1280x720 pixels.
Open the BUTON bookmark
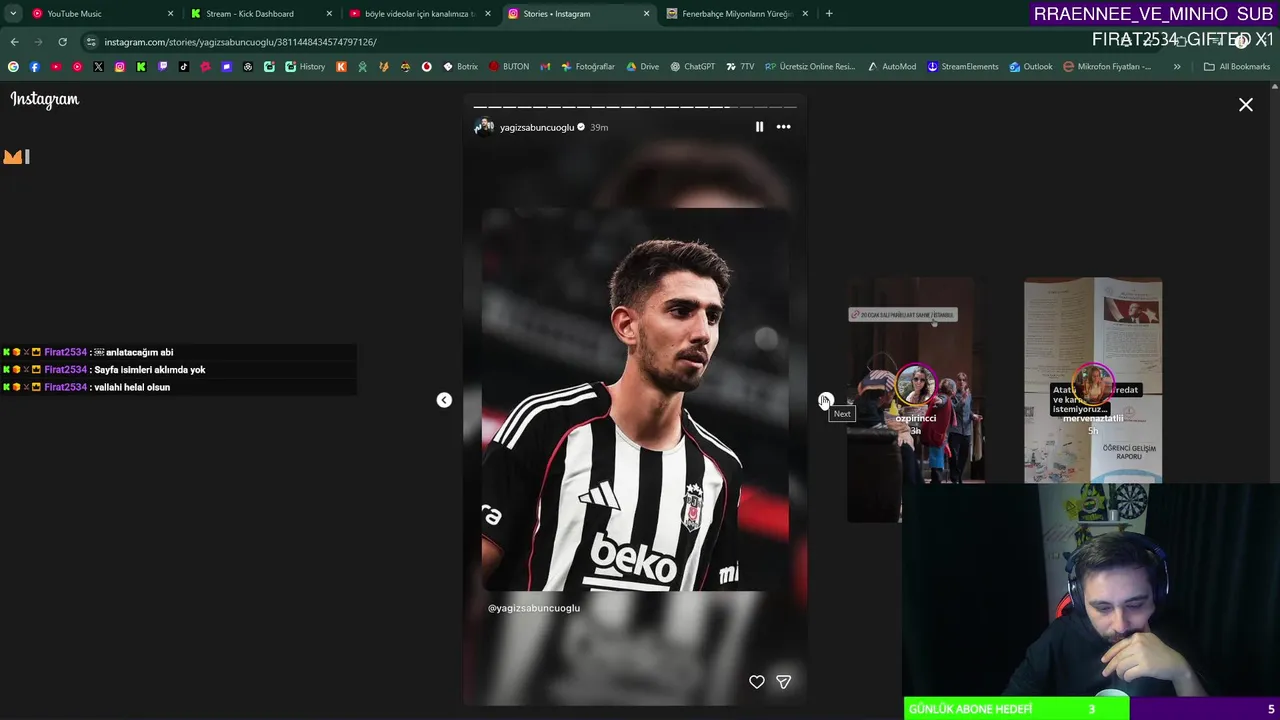click(509, 67)
